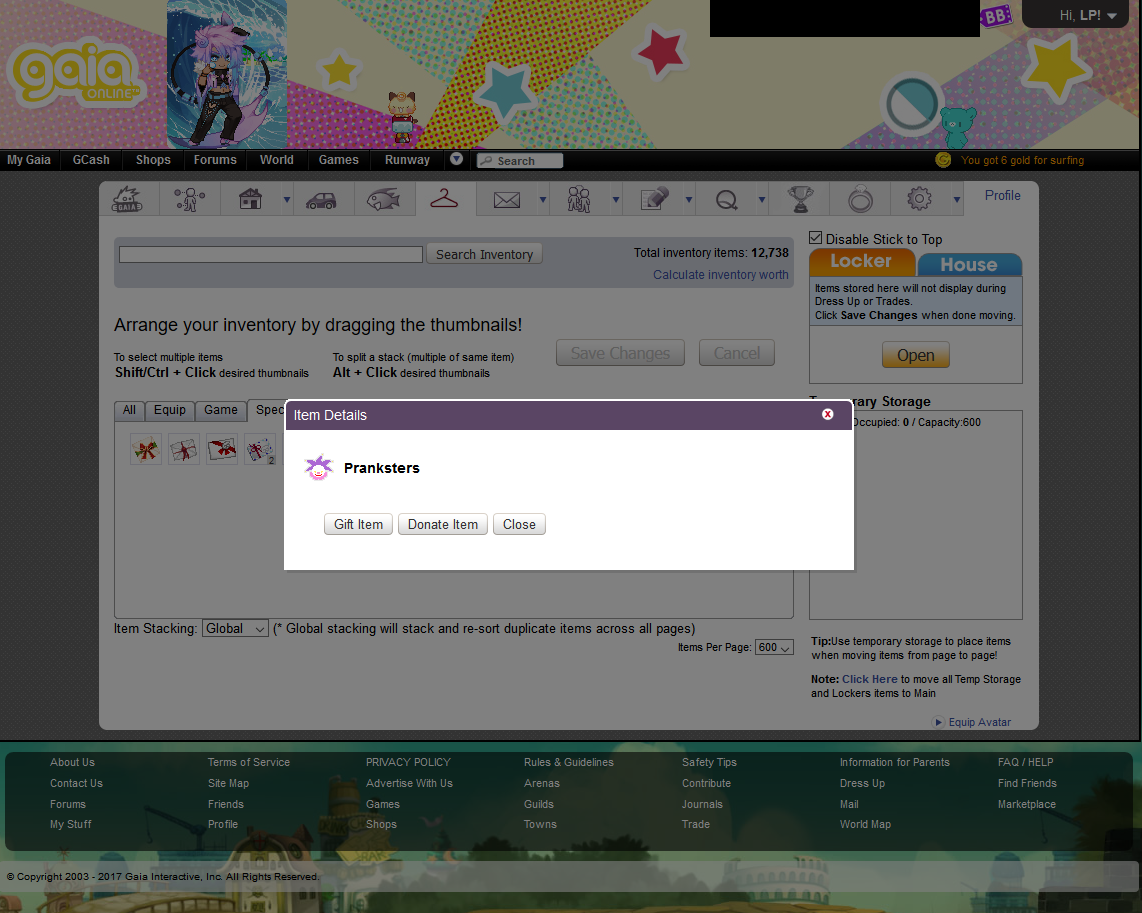The image size is (1142, 913).
Task: Expand the dropdown arrow beside house icon
Action: click(x=287, y=199)
